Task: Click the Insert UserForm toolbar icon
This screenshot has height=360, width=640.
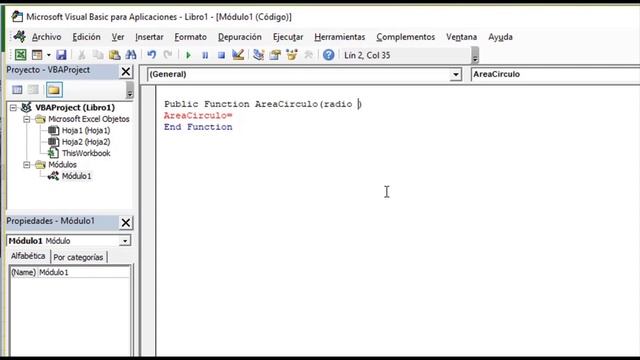Action: (x=37, y=55)
